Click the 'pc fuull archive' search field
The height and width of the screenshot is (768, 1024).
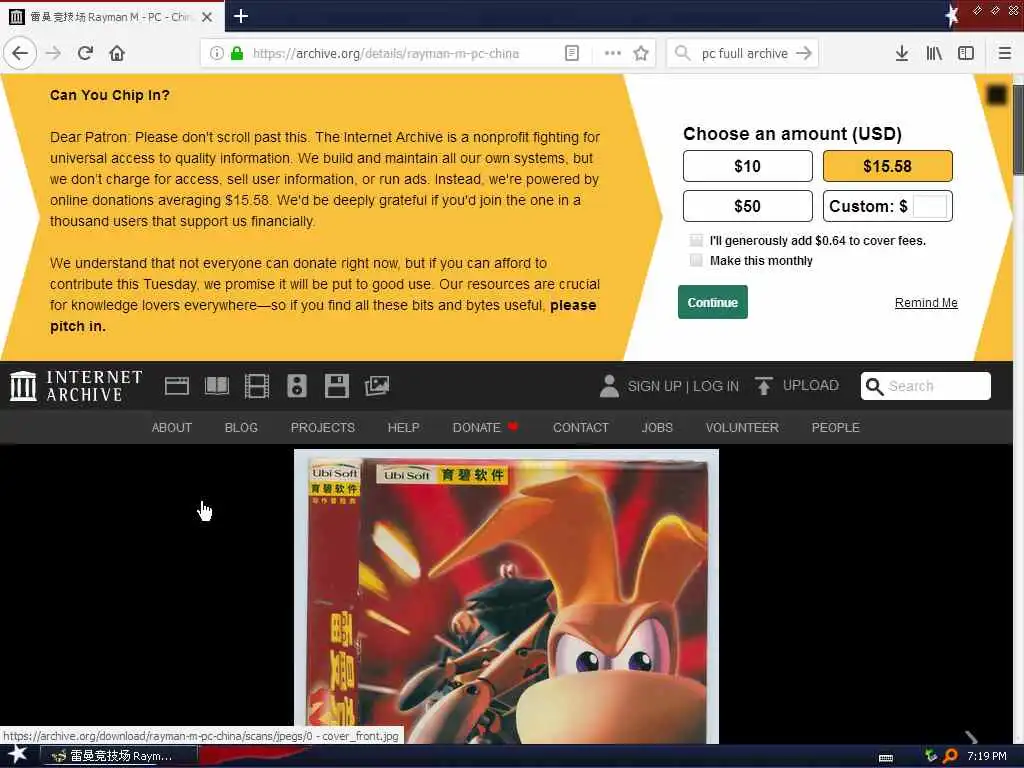[744, 53]
